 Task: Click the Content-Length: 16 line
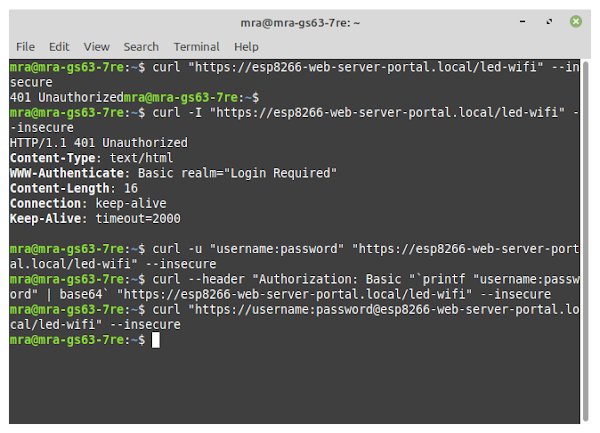74,188
